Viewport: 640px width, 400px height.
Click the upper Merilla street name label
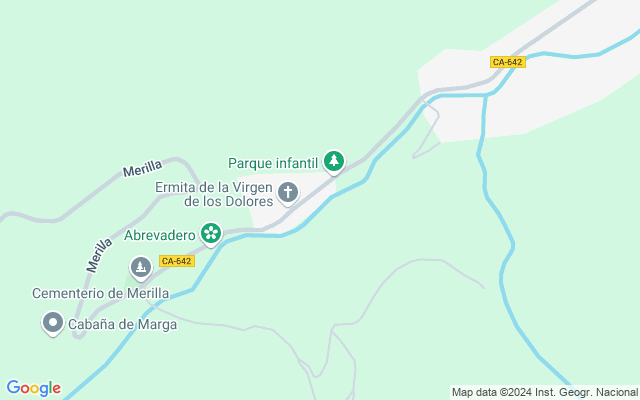(142, 168)
